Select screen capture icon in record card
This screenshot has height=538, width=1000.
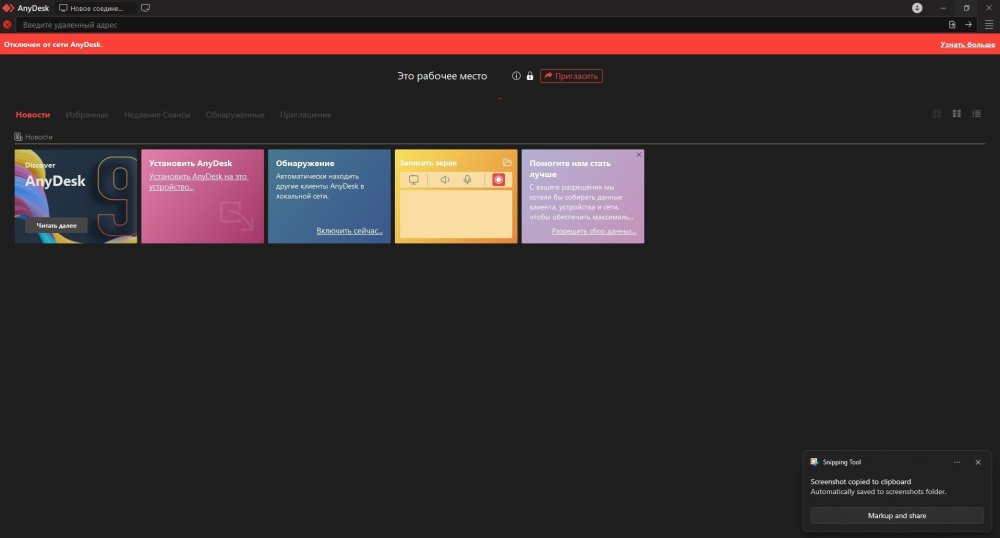[x=414, y=180]
